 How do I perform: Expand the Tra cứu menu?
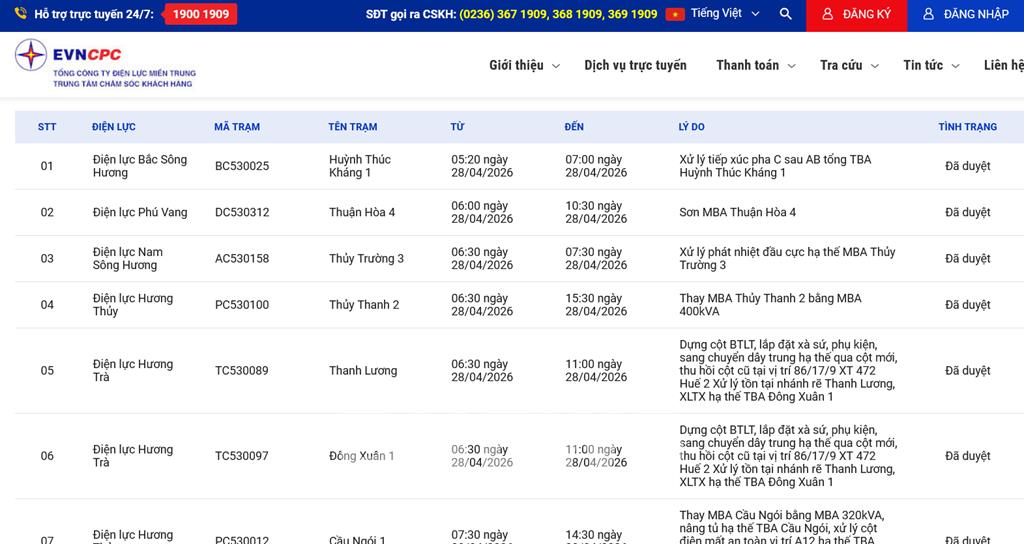pyautogui.click(x=849, y=65)
